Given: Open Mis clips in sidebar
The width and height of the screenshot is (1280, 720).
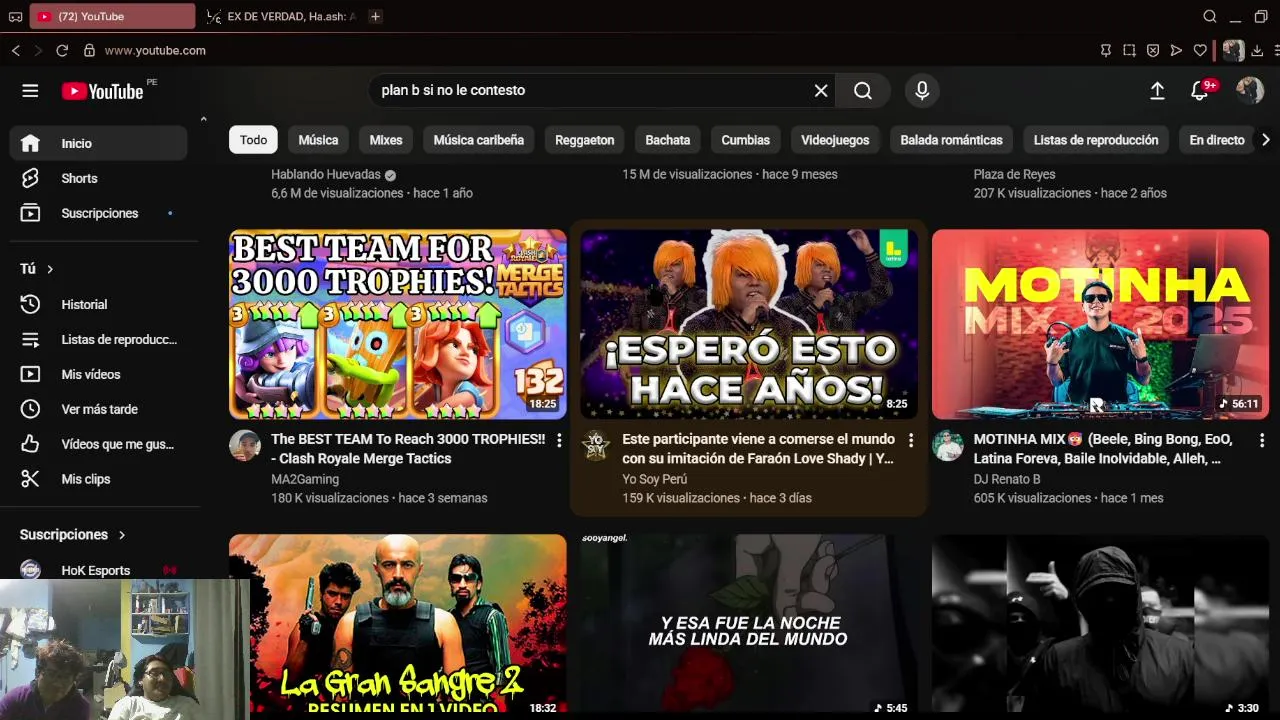Looking at the screenshot, I should click(99, 479).
